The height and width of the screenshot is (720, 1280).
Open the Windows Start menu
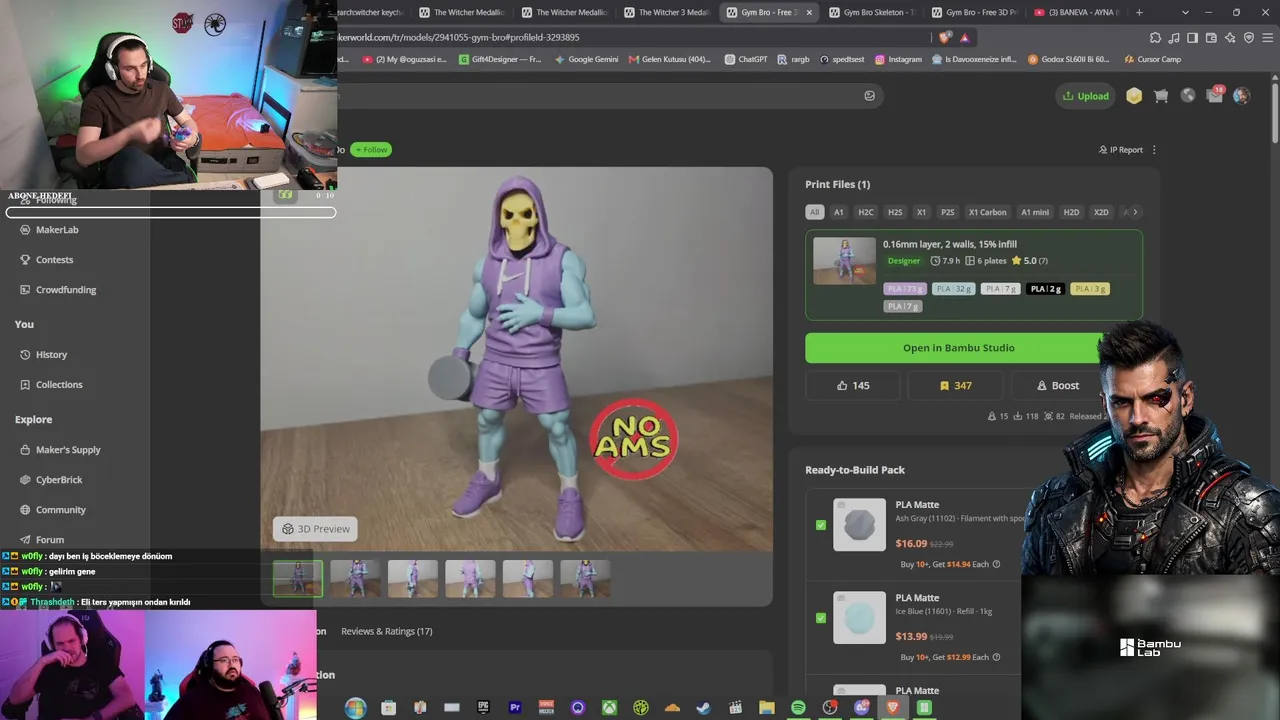pos(355,708)
